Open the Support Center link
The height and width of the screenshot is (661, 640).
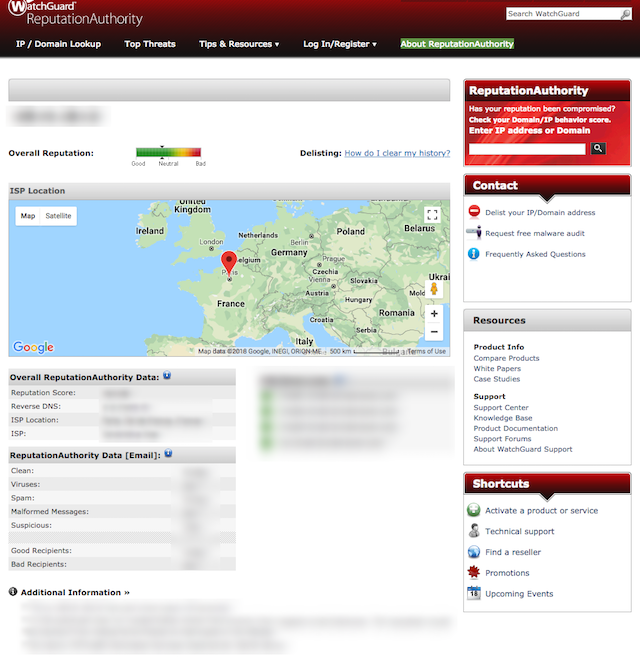[501, 407]
